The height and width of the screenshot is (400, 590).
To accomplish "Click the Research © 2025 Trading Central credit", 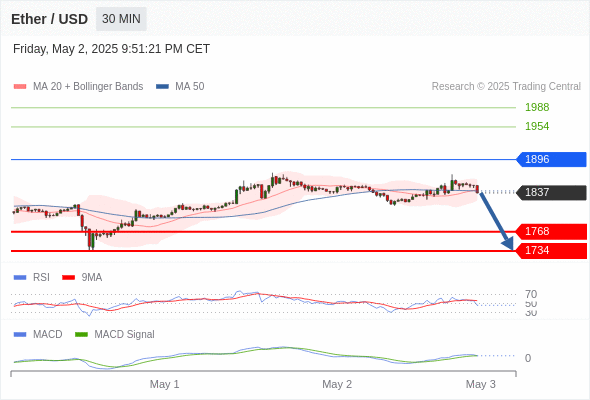I will click(506, 87).
